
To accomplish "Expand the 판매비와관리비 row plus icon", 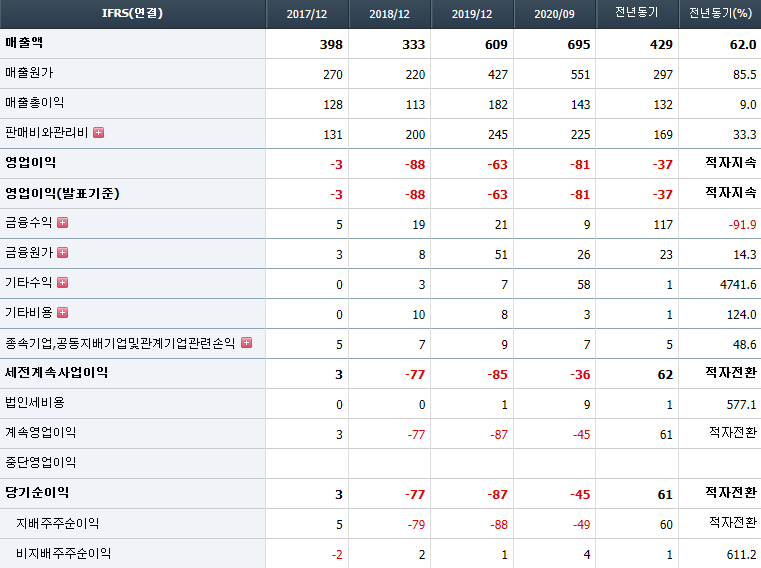I will coord(99,133).
